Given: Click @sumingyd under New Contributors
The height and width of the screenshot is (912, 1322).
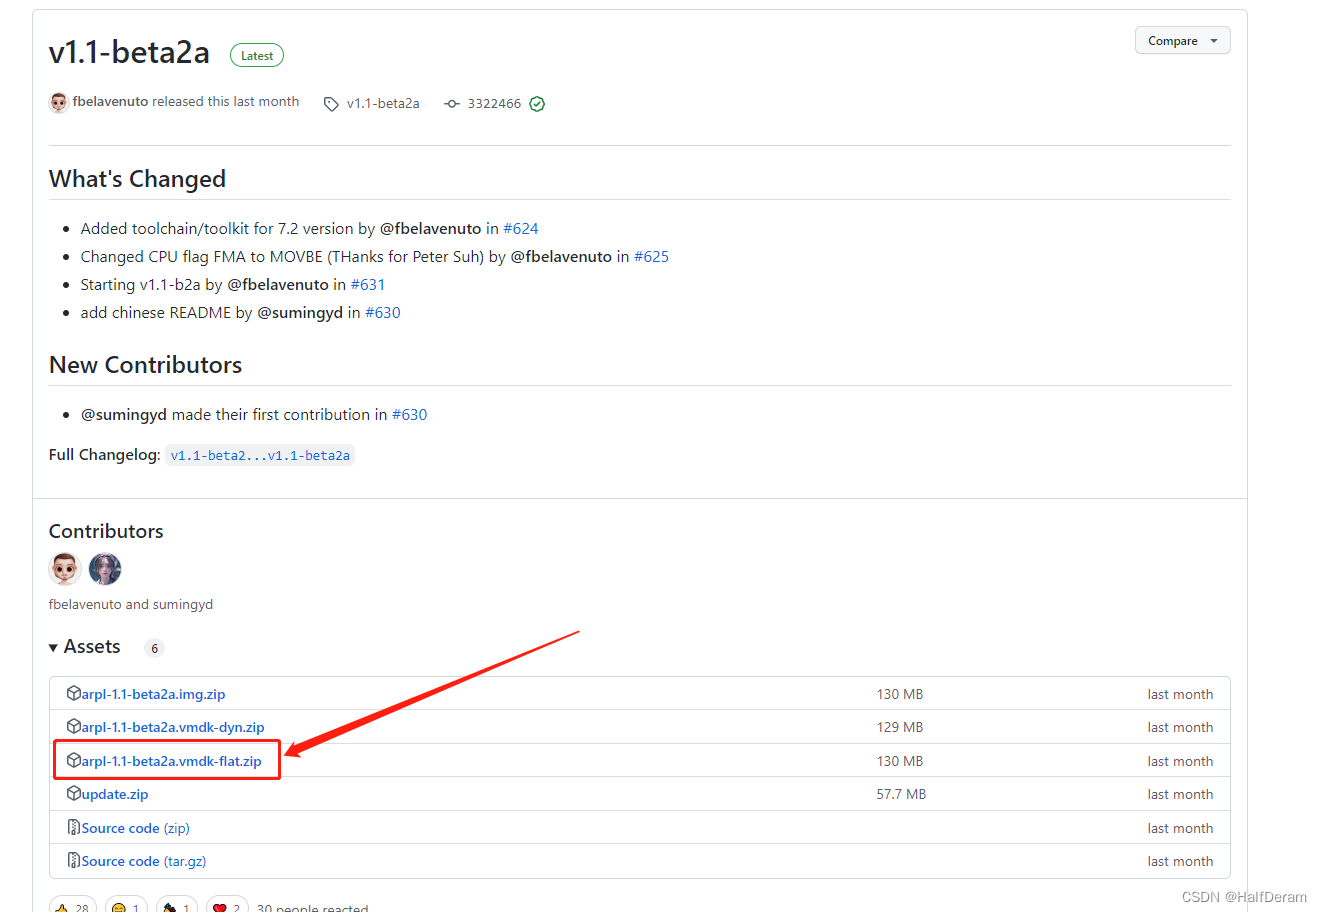Looking at the screenshot, I should (124, 415).
